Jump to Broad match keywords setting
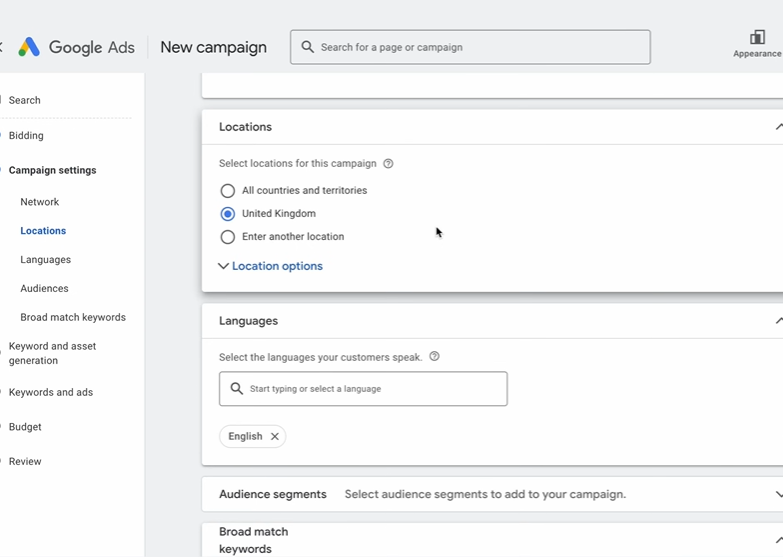 [x=73, y=318]
